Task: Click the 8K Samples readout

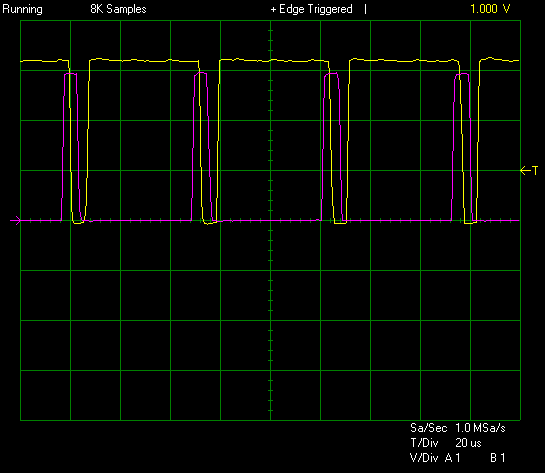Action: point(118,9)
